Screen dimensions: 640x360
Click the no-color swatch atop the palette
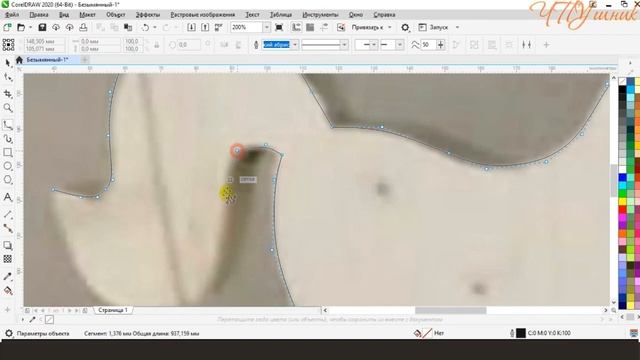click(x=622, y=82)
